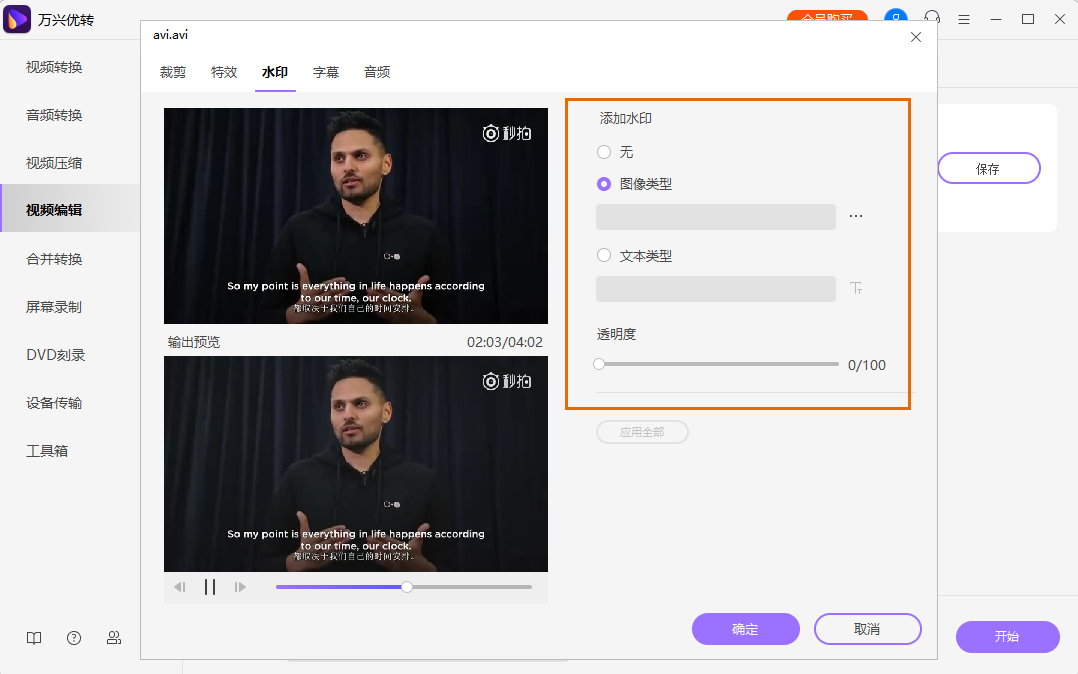Open the headset support menu

(x=932, y=18)
